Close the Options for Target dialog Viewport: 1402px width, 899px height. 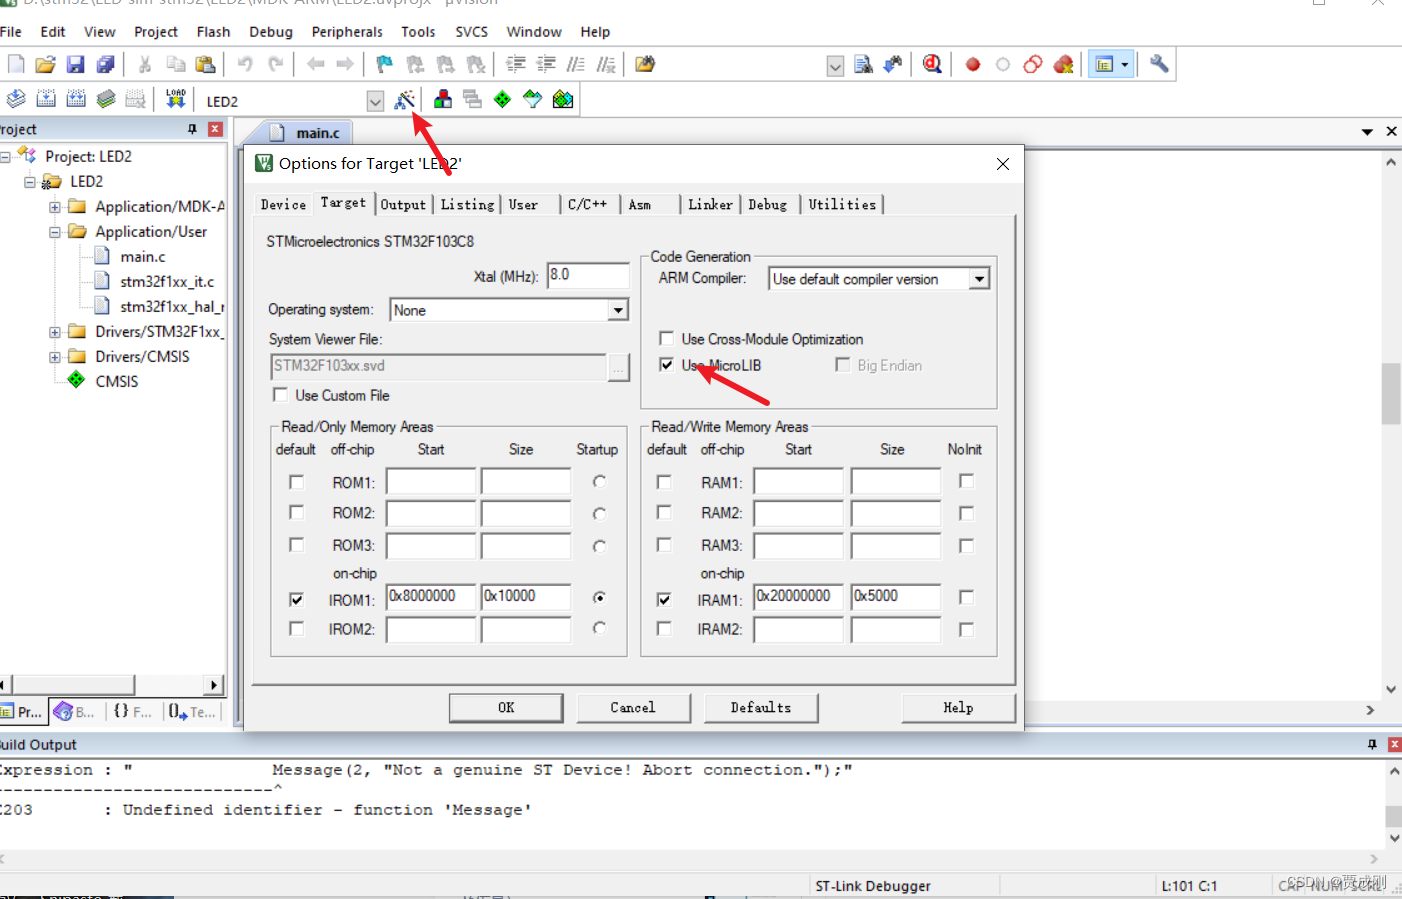click(x=1003, y=164)
